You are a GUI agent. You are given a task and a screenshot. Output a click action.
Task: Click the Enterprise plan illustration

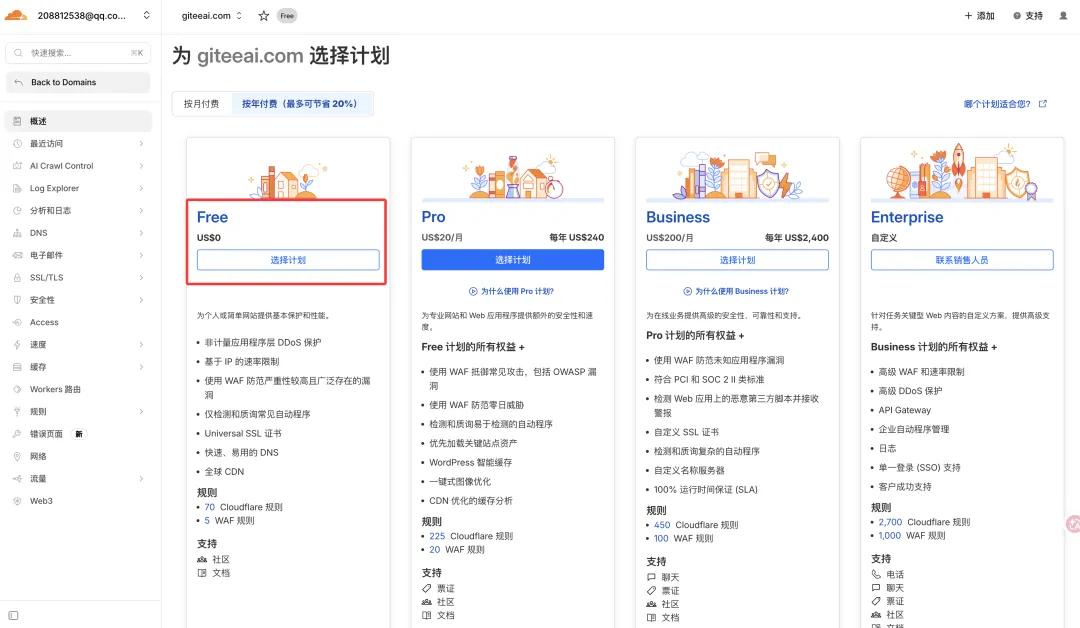(x=962, y=172)
